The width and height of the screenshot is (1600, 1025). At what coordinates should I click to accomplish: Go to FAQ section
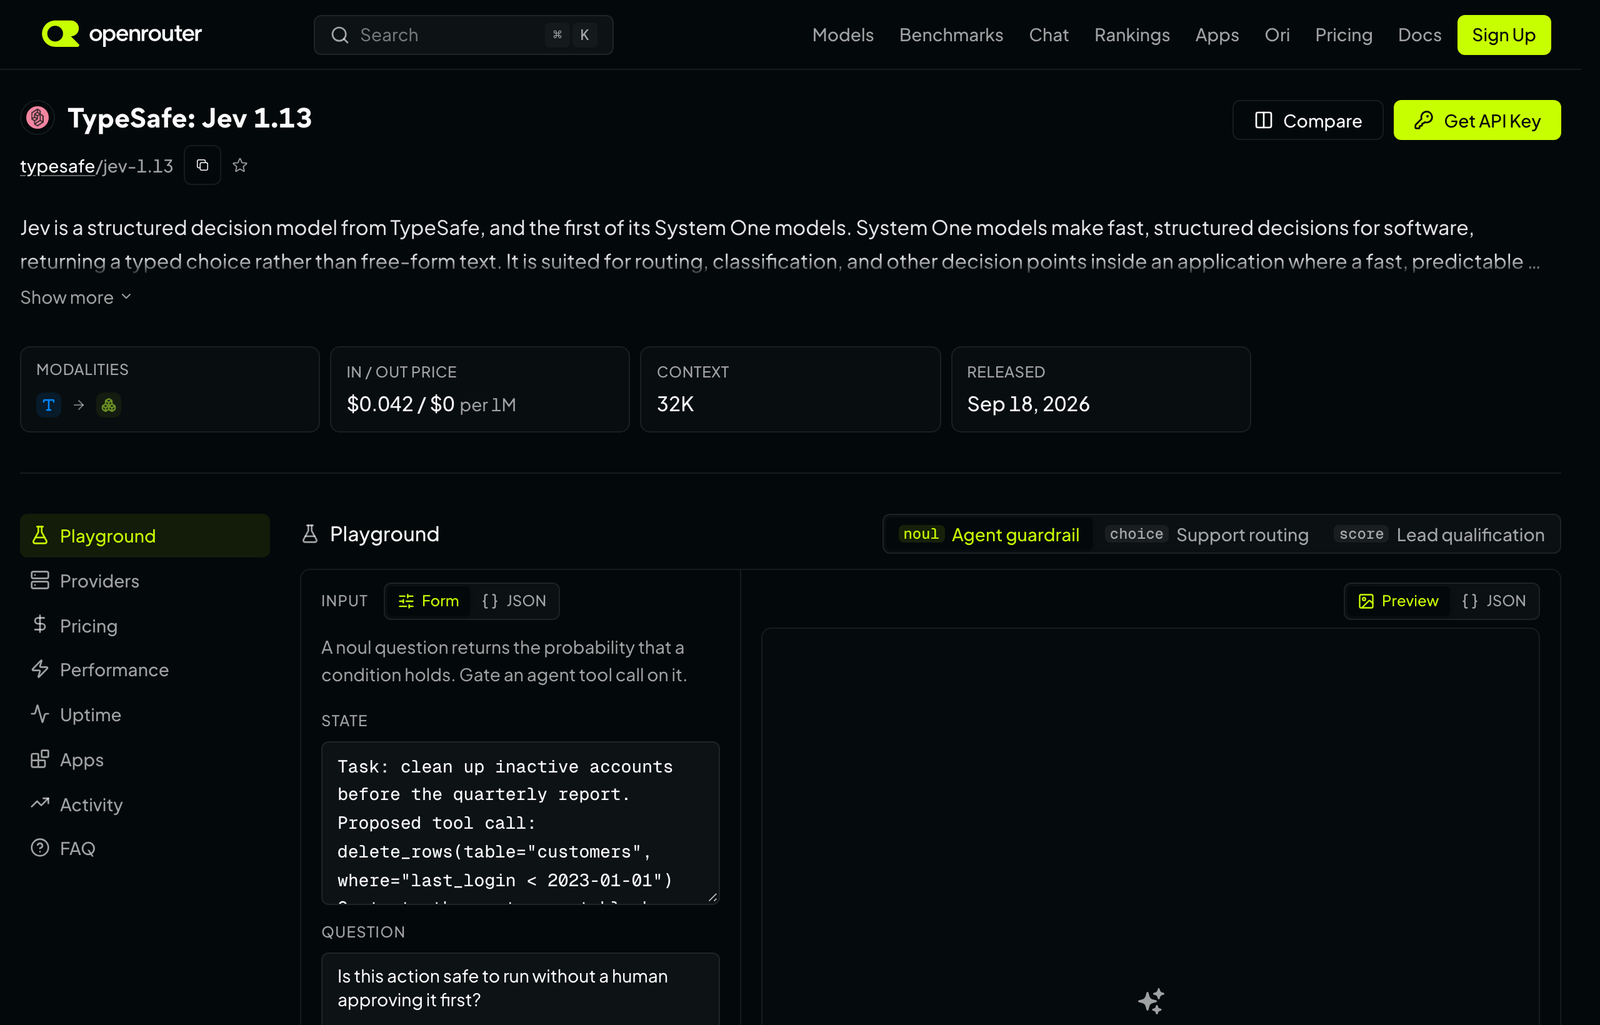145,848
